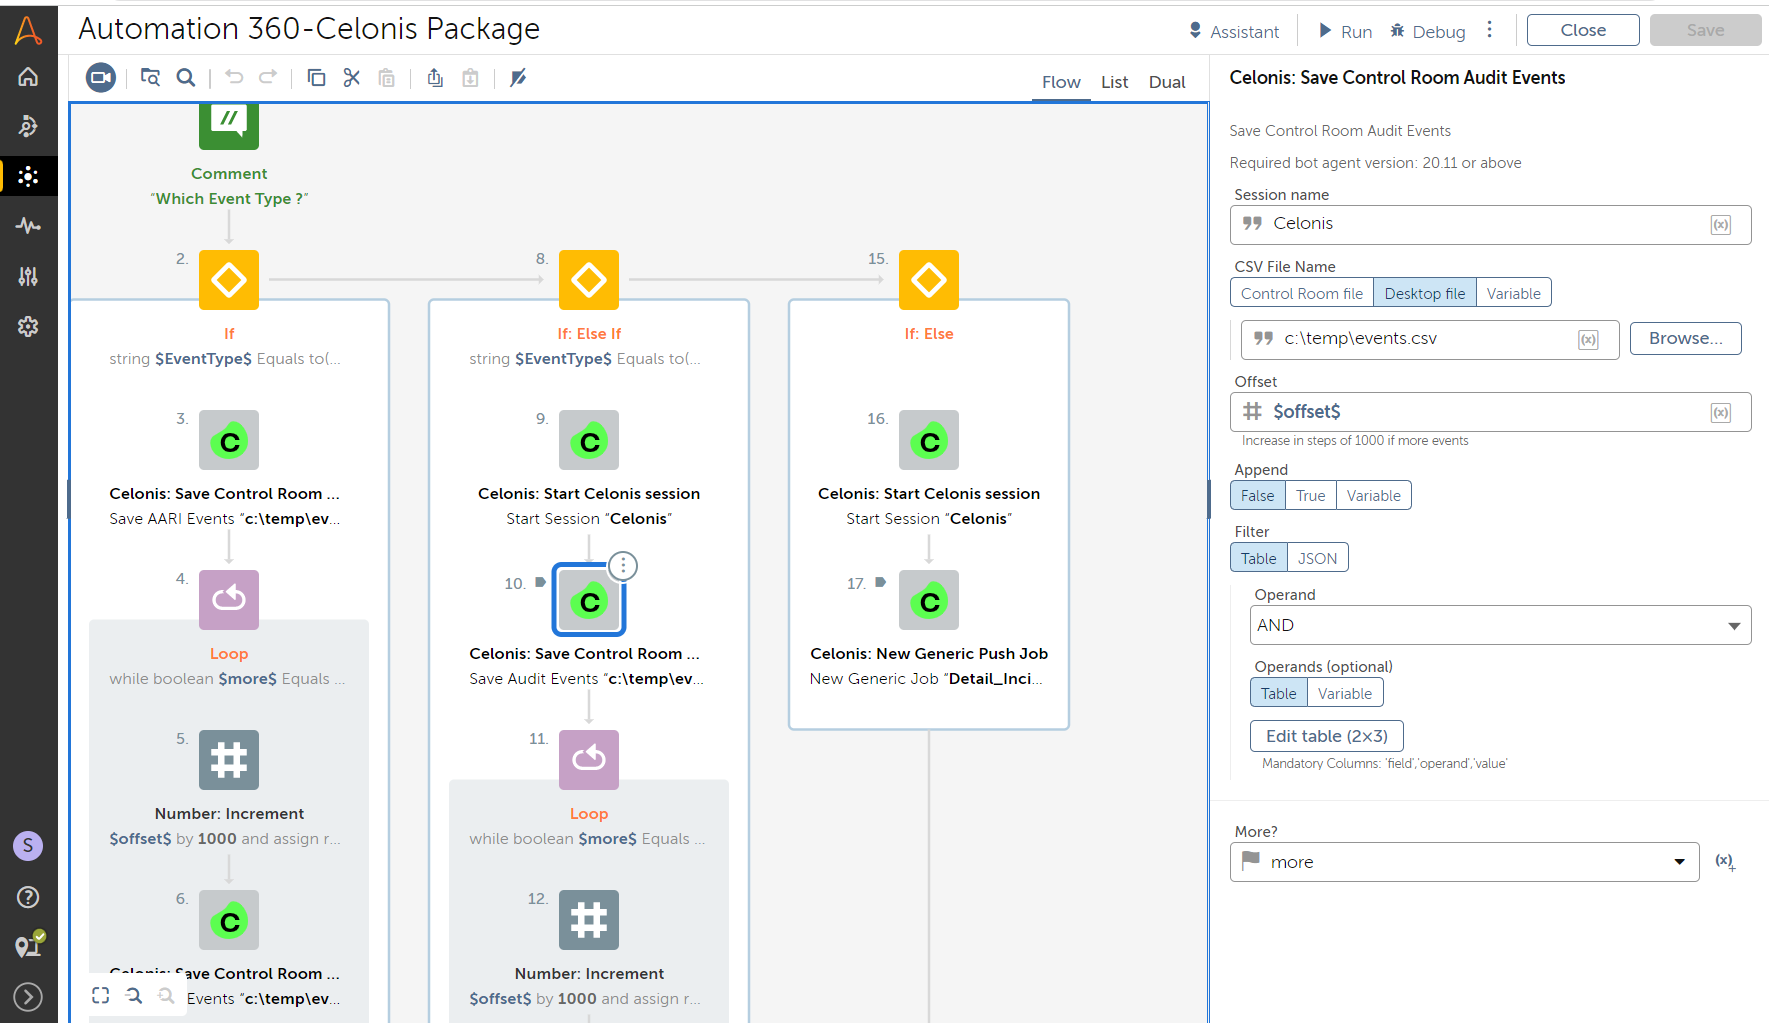
Task: Switch to the List view tab
Action: click(1114, 82)
